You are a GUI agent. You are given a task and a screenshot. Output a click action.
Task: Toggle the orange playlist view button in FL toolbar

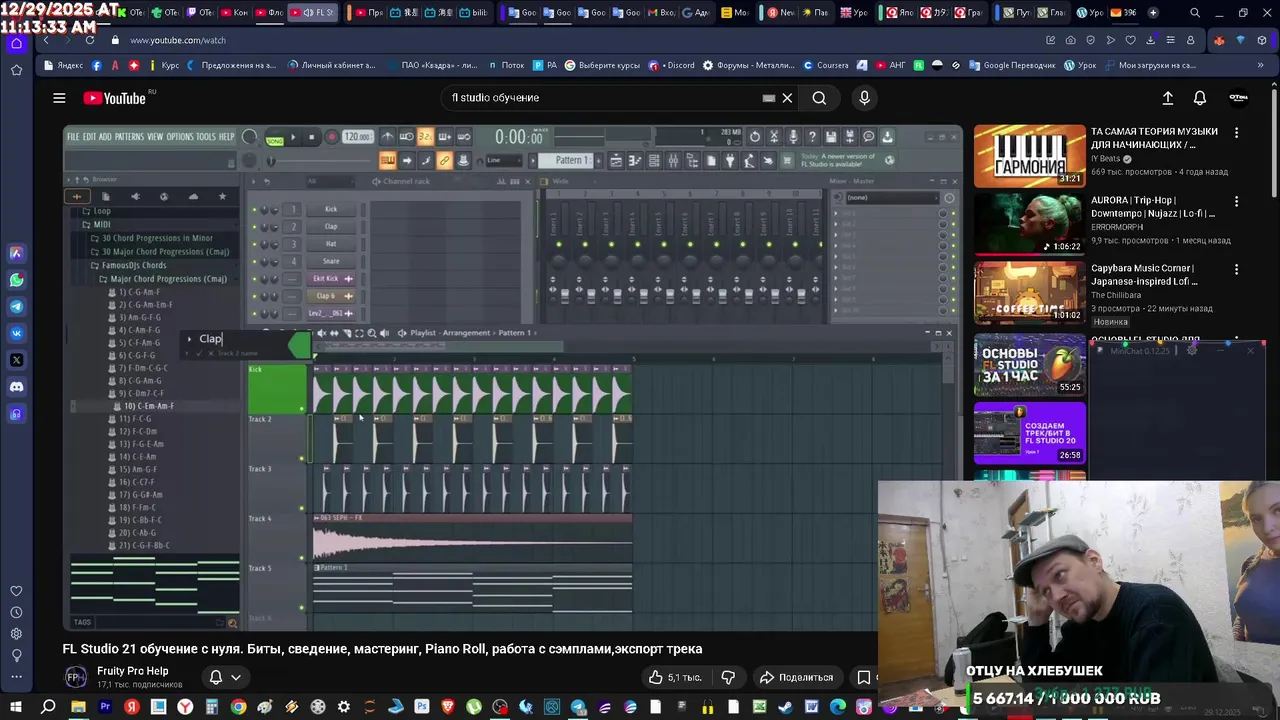[x=388, y=160]
